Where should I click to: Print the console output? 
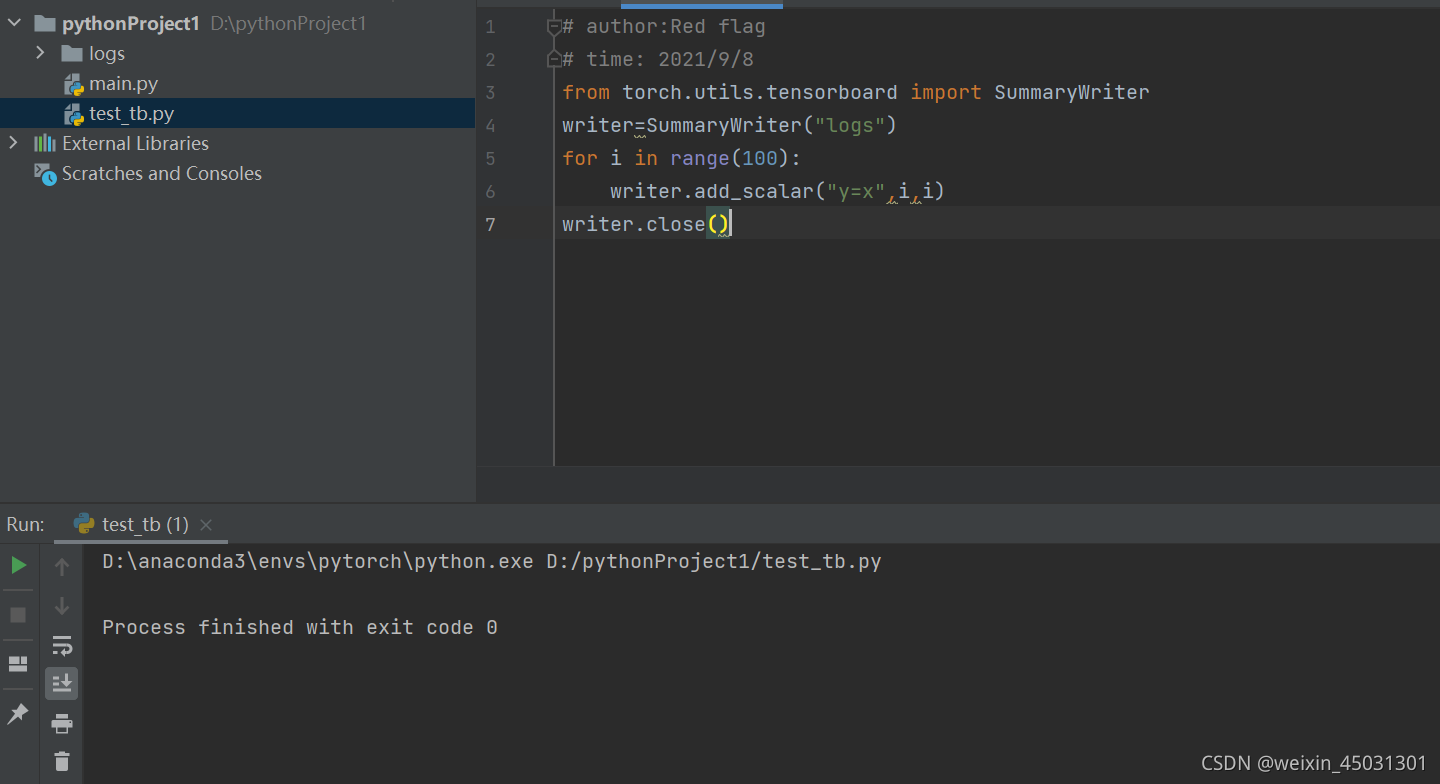[x=62, y=722]
